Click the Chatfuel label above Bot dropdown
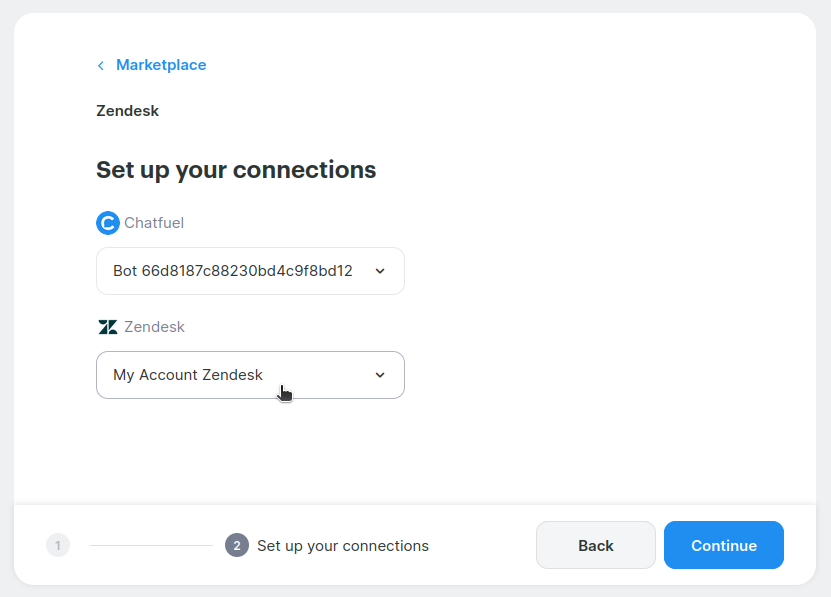831x597 pixels. click(x=154, y=223)
